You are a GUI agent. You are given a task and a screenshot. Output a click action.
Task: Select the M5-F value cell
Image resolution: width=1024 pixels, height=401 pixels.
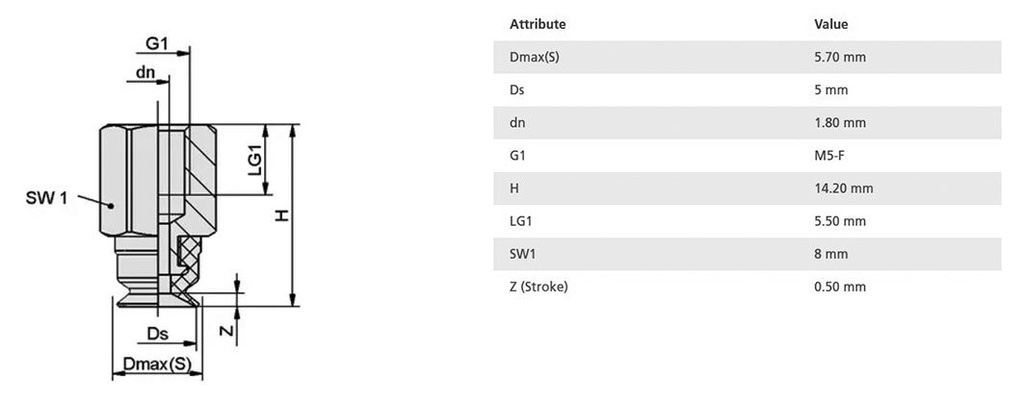click(832, 155)
